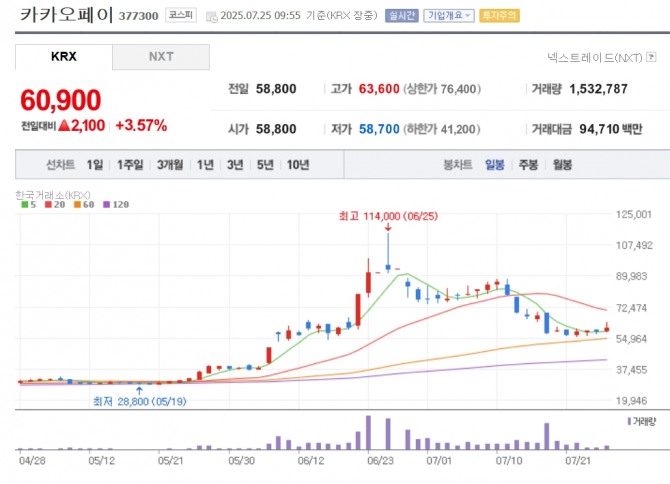Select the 10년 line chart period
Screen dimensions: 670x484
(x=298, y=164)
